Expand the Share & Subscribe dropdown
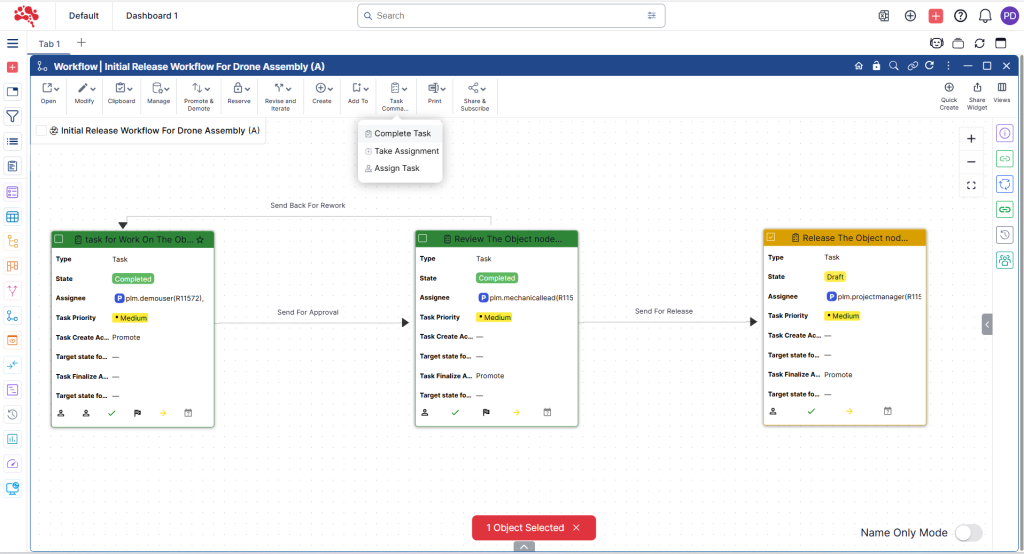The width and height of the screenshot is (1024, 554). pyautogui.click(x=475, y=89)
